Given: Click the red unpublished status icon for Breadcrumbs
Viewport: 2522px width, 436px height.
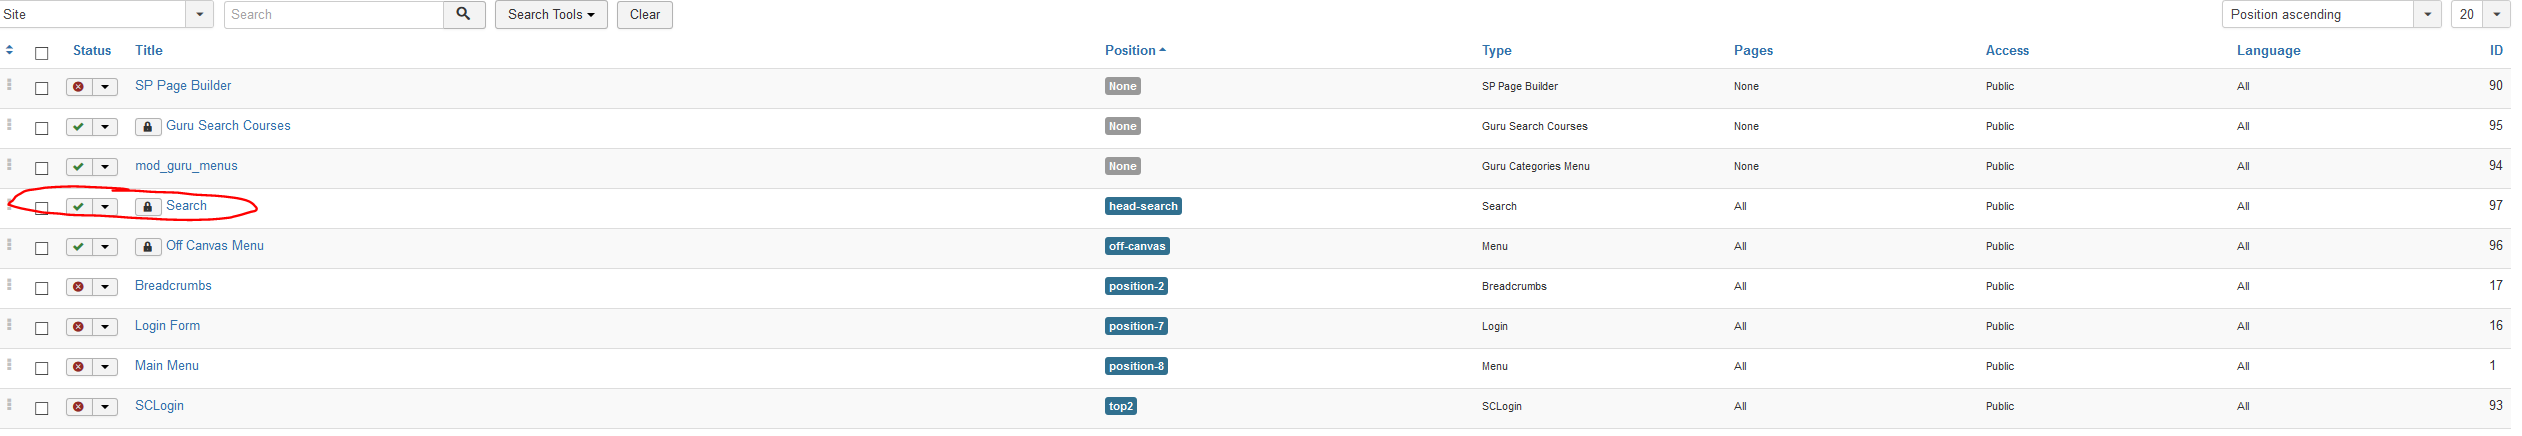Looking at the screenshot, I should 79,287.
